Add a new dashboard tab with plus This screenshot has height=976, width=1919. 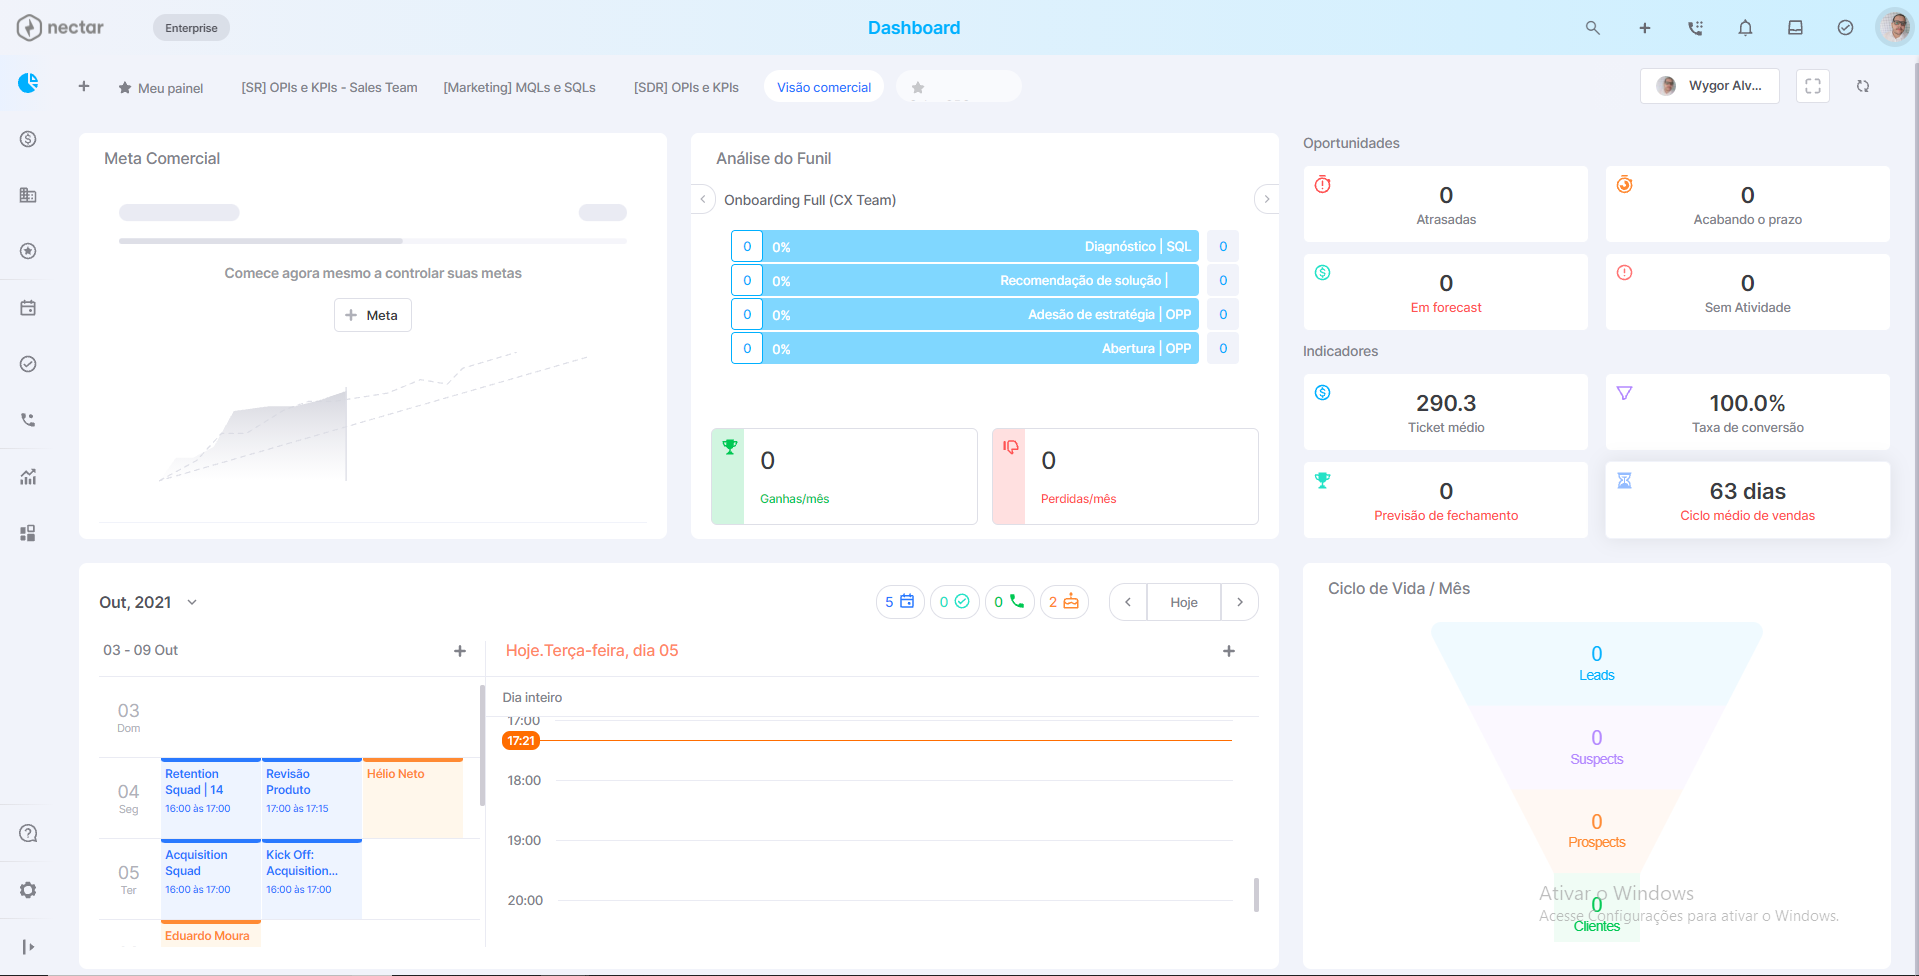[84, 86]
